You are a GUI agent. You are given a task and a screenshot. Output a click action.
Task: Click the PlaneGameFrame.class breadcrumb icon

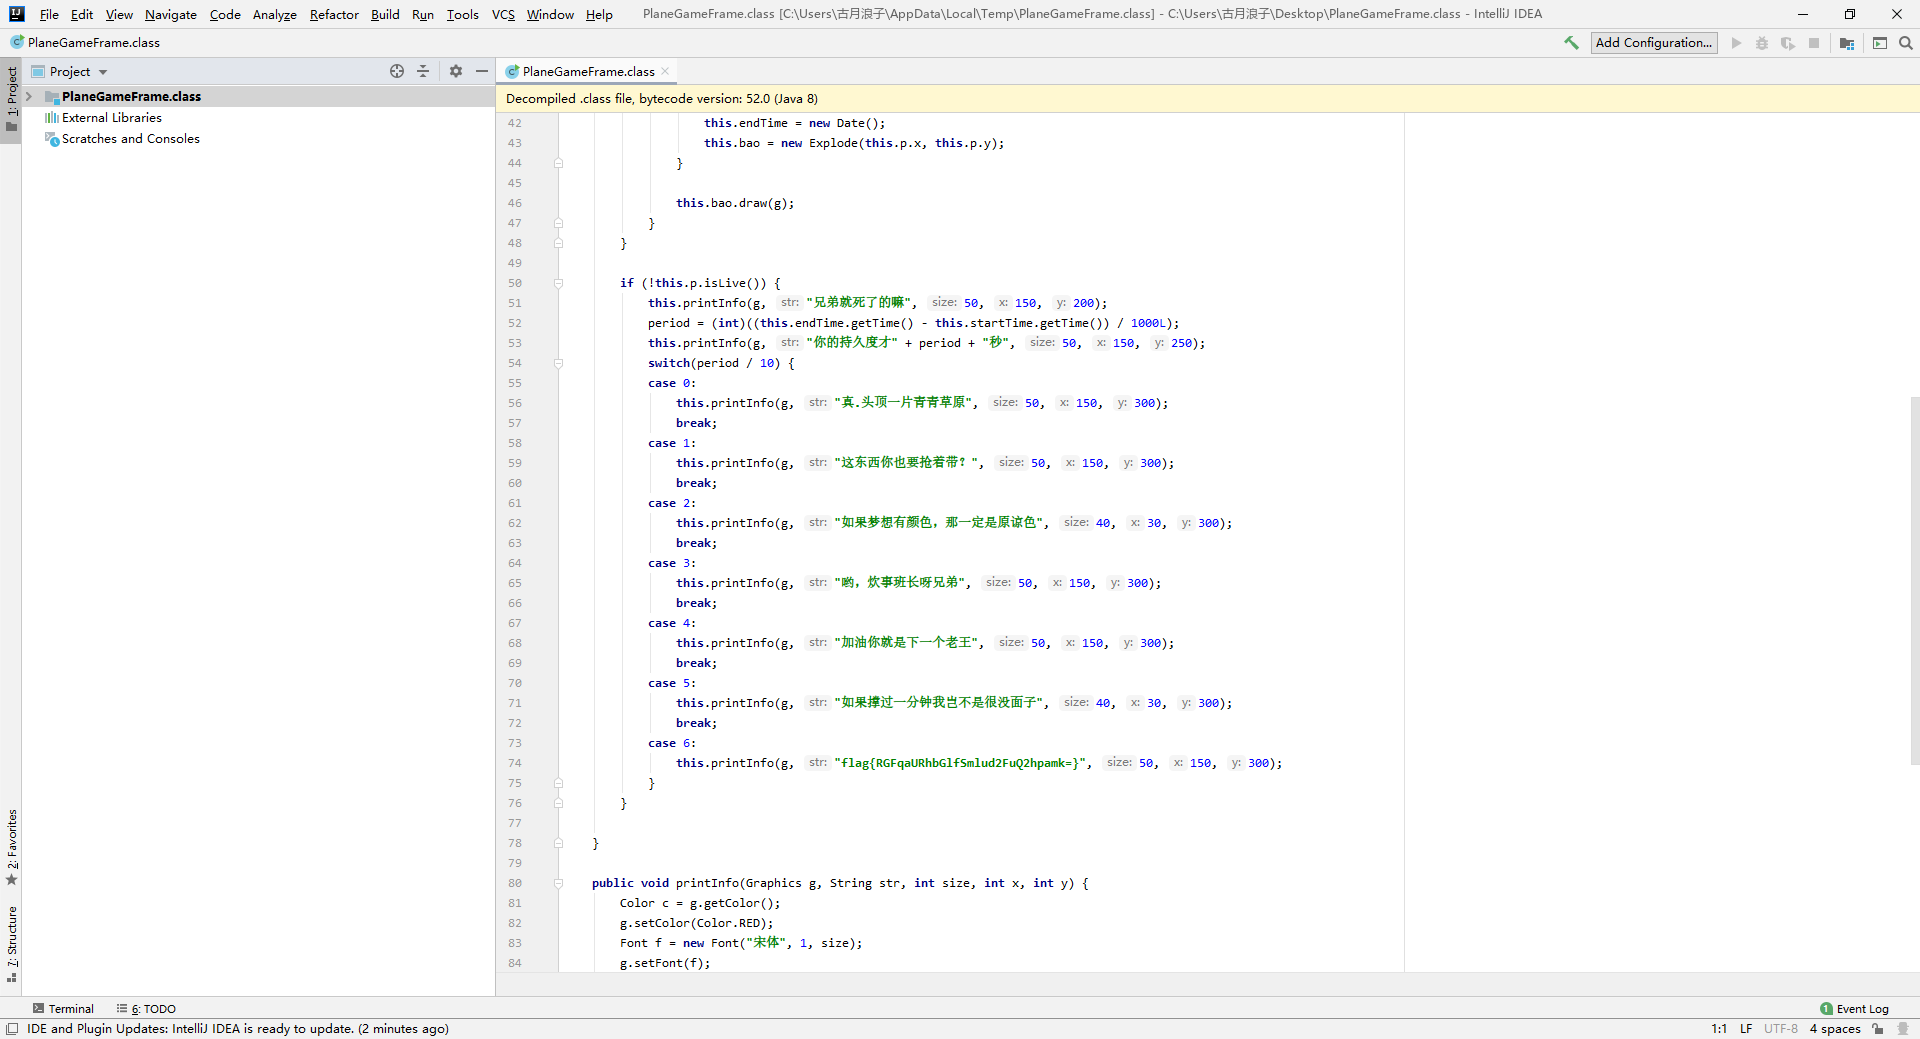point(17,42)
